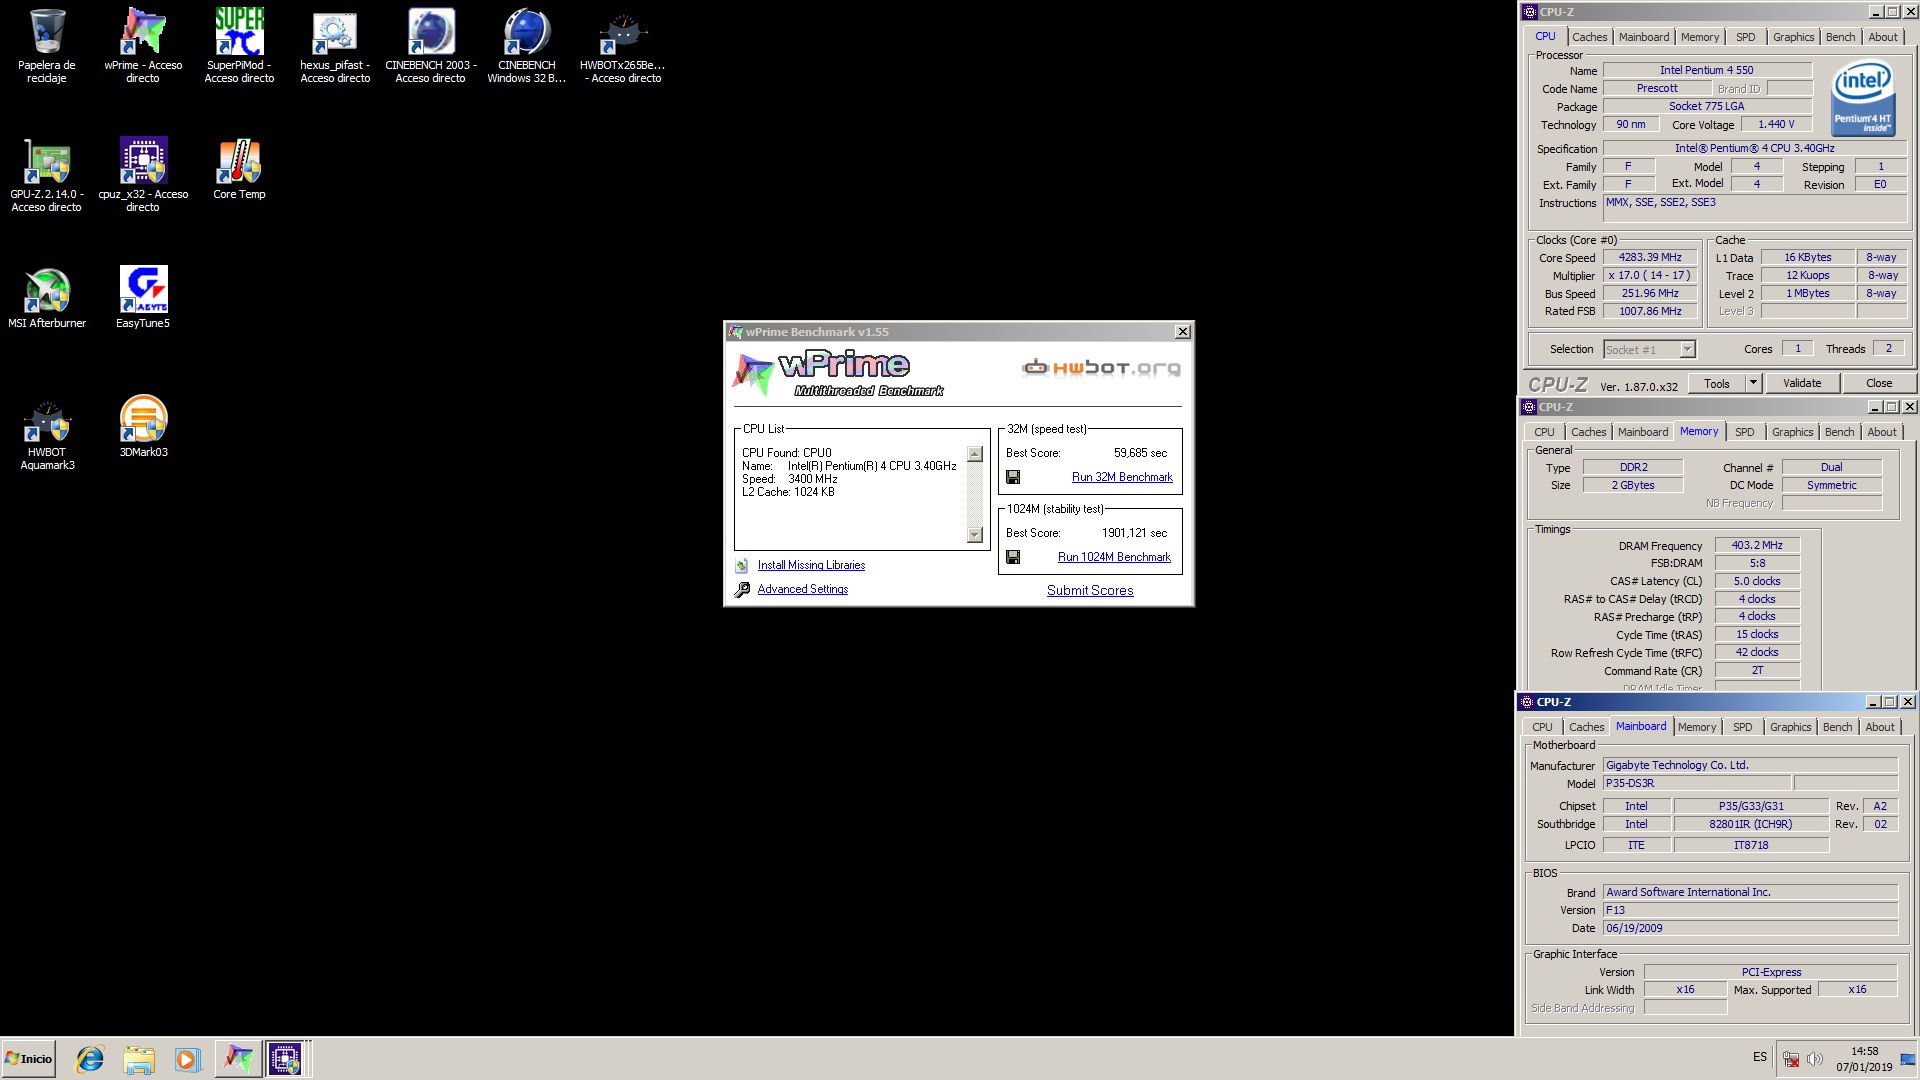Screen dimensions: 1920x1080
Task: Switch to the CPU-Z taskbar button
Action: click(x=285, y=1059)
